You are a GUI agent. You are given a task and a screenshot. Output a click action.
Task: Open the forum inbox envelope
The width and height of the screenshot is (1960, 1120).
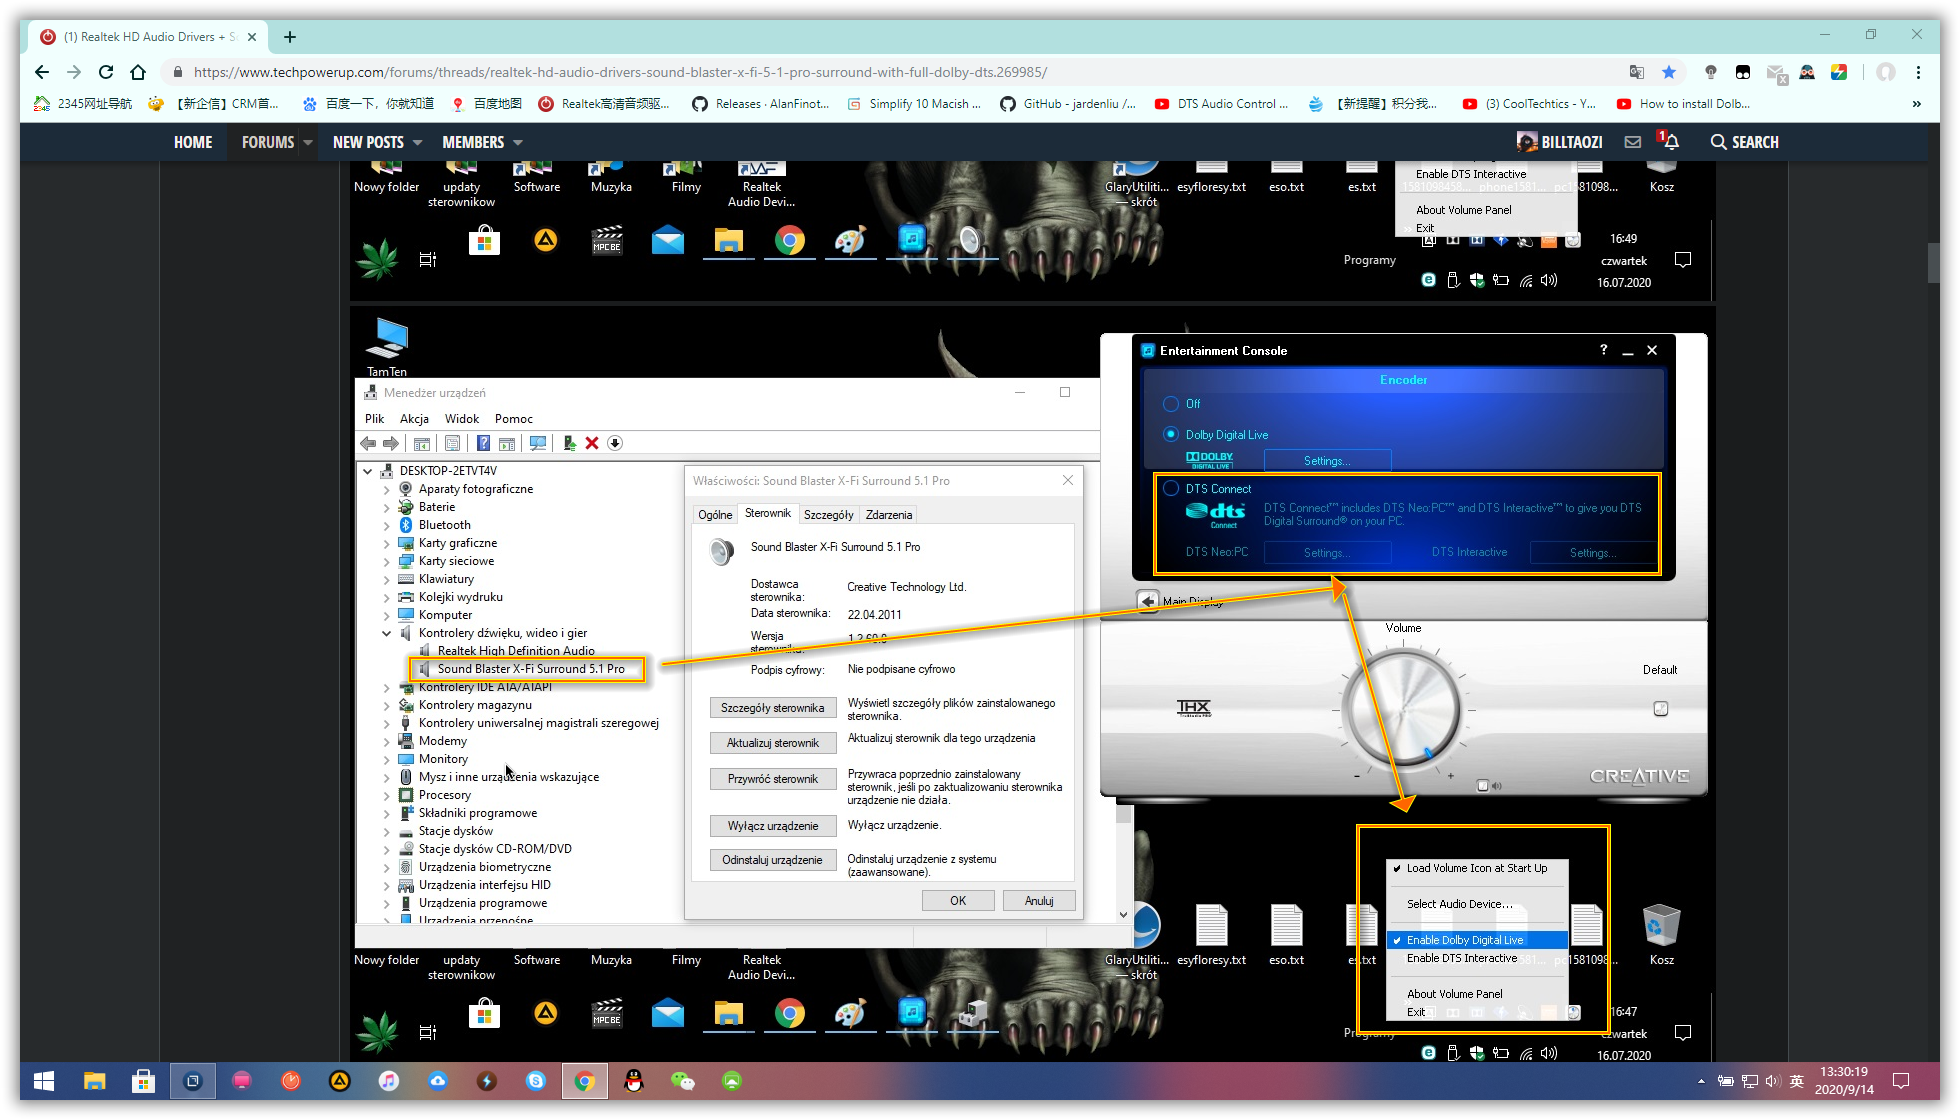pyautogui.click(x=1633, y=142)
